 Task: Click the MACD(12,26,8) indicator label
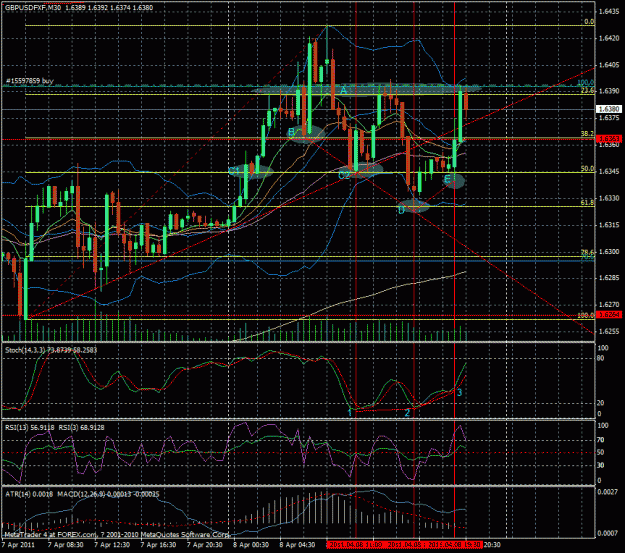pyautogui.click(x=81, y=494)
